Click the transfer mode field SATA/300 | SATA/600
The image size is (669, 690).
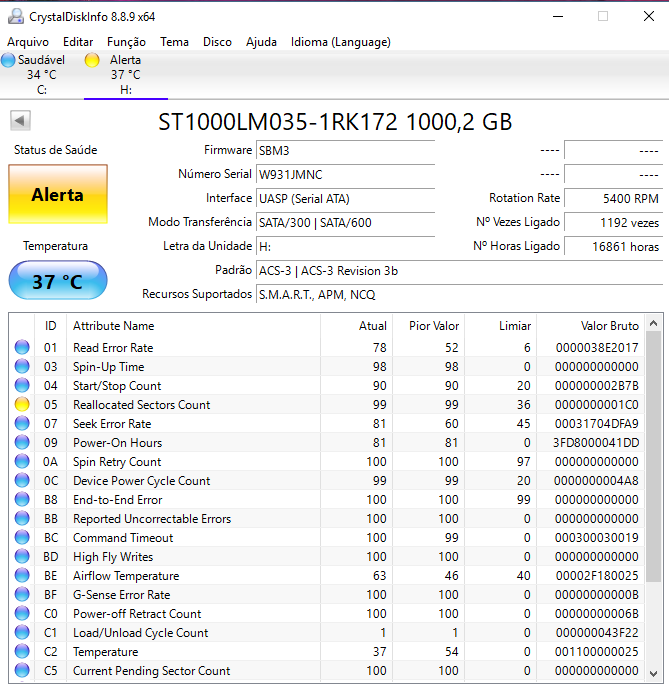pos(346,222)
